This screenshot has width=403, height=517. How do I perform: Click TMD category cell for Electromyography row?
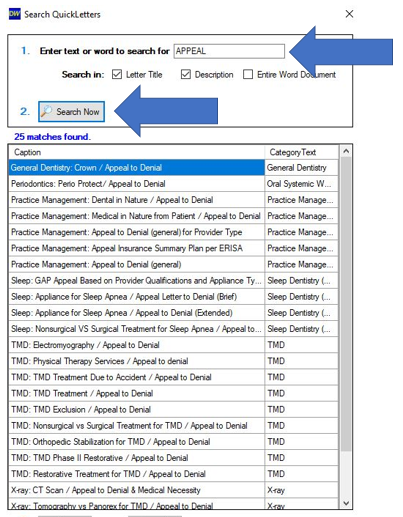tap(301, 345)
